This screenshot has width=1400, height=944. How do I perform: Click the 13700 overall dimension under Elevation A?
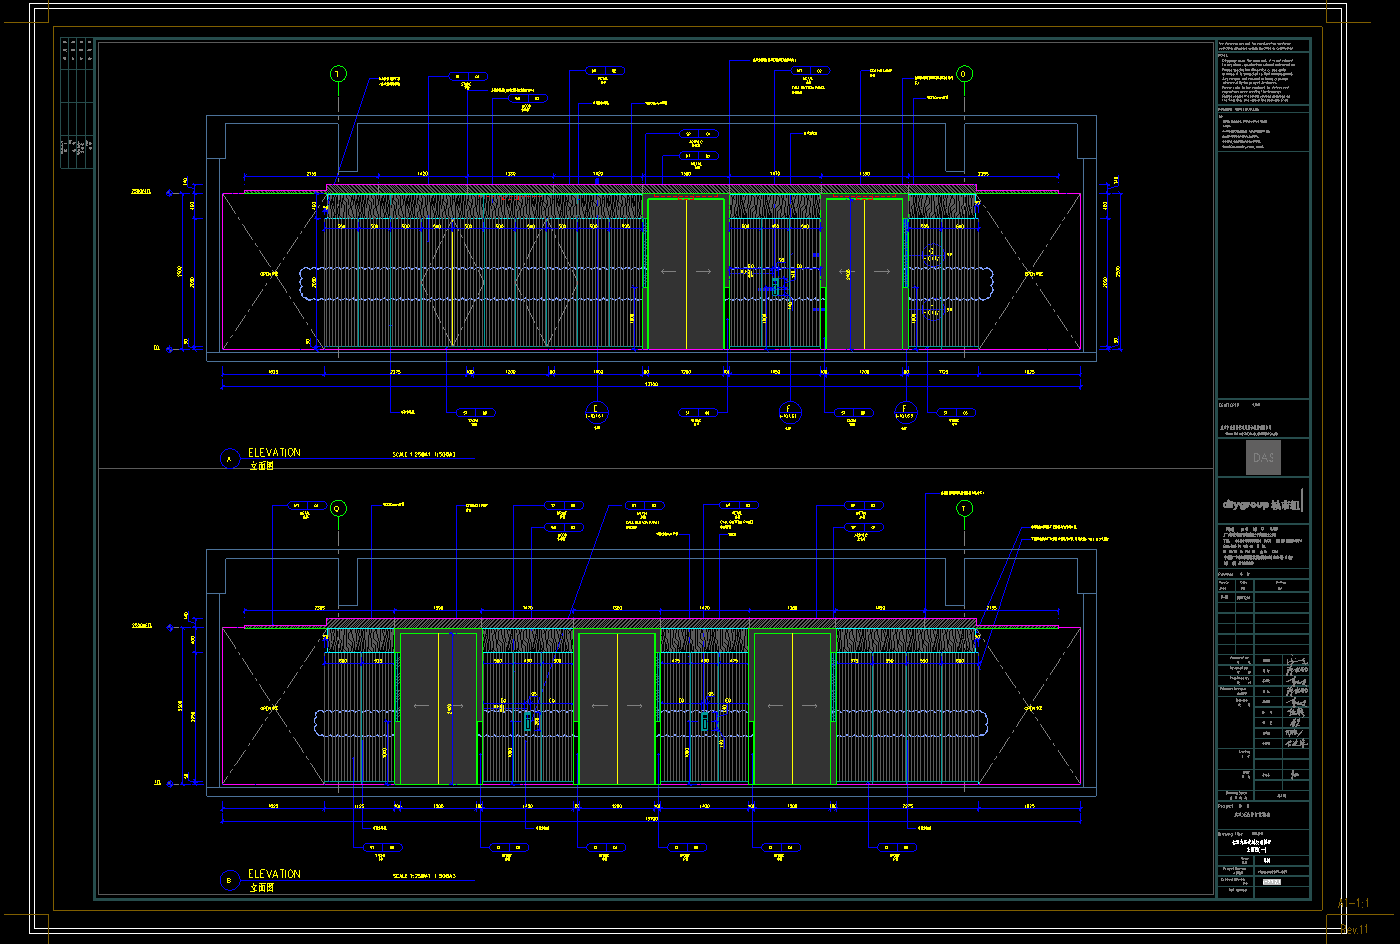tap(651, 383)
